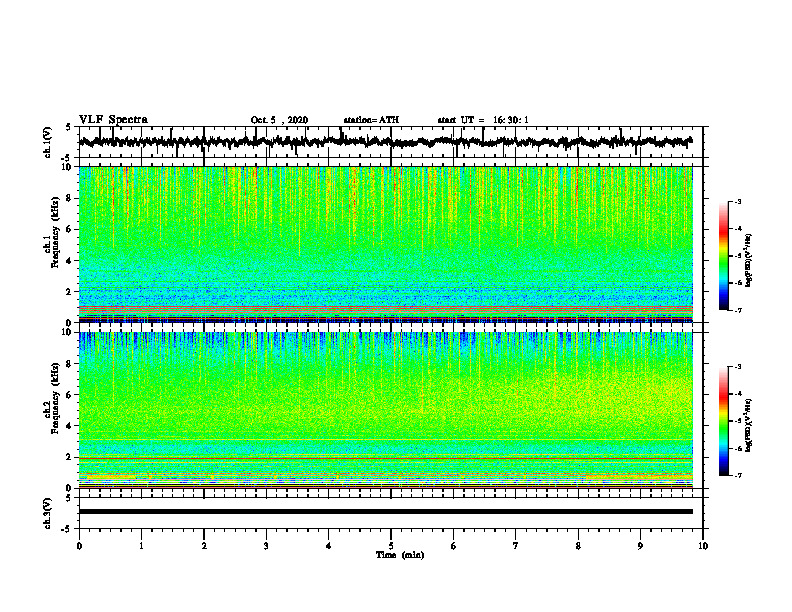Click time axis tick label "9"

(640, 546)
